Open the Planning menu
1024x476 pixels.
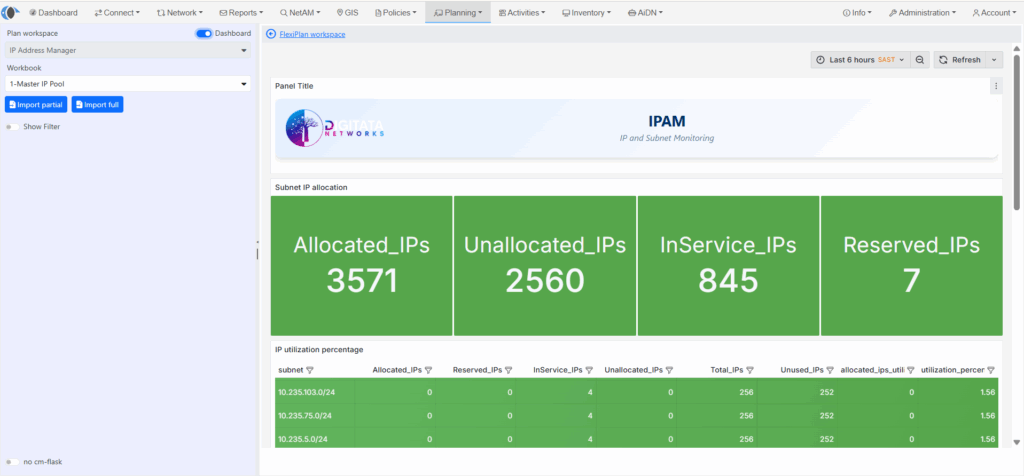[458, 13]
